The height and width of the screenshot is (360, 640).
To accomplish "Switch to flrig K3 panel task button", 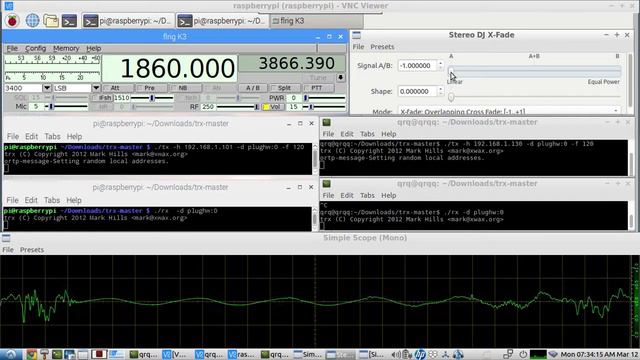I will click(x=316, y=21).
